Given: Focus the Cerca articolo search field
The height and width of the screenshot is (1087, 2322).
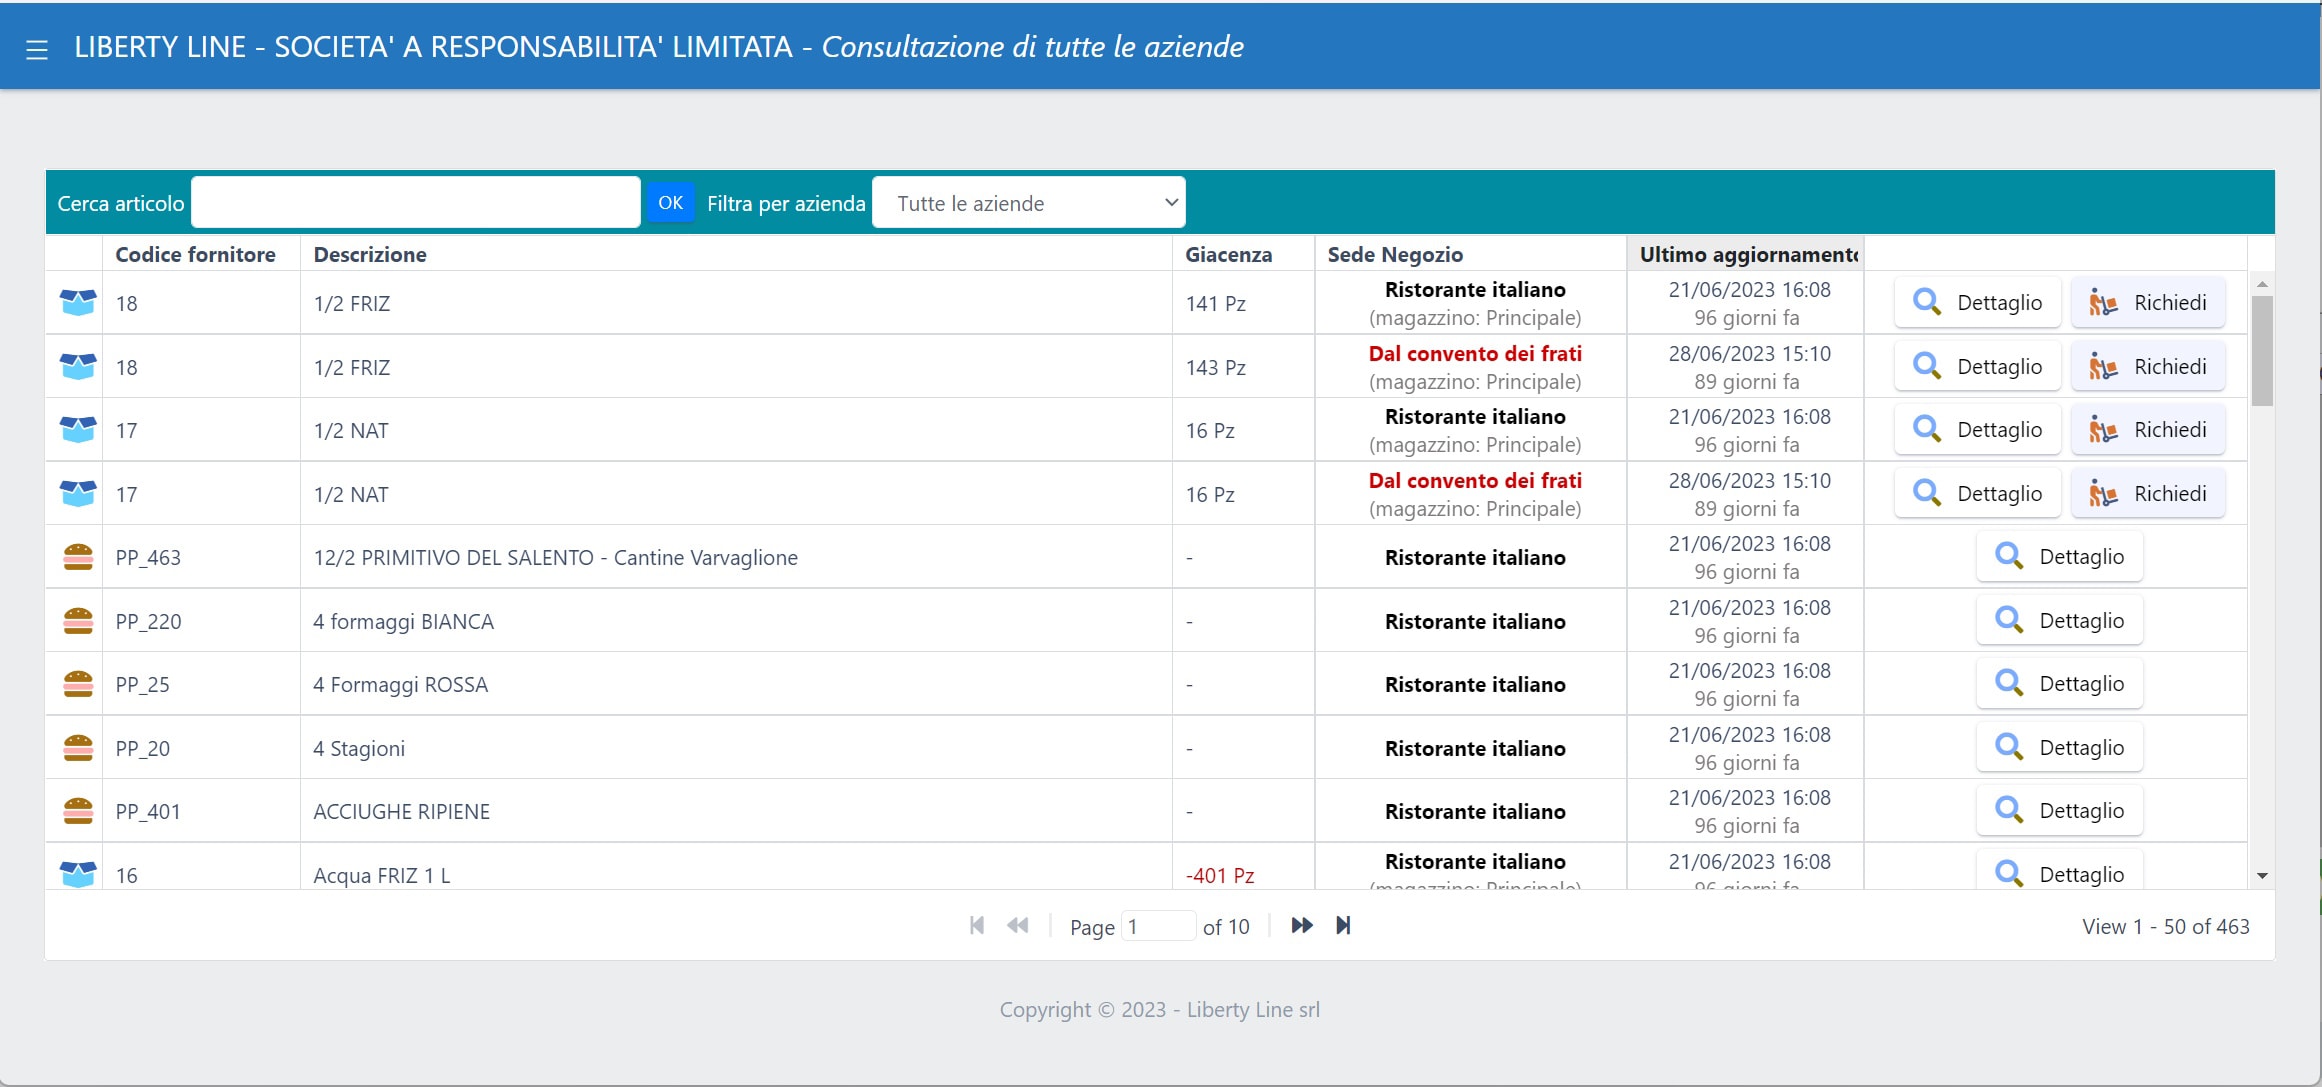Looking at the screenshot, I should (416, 203).
